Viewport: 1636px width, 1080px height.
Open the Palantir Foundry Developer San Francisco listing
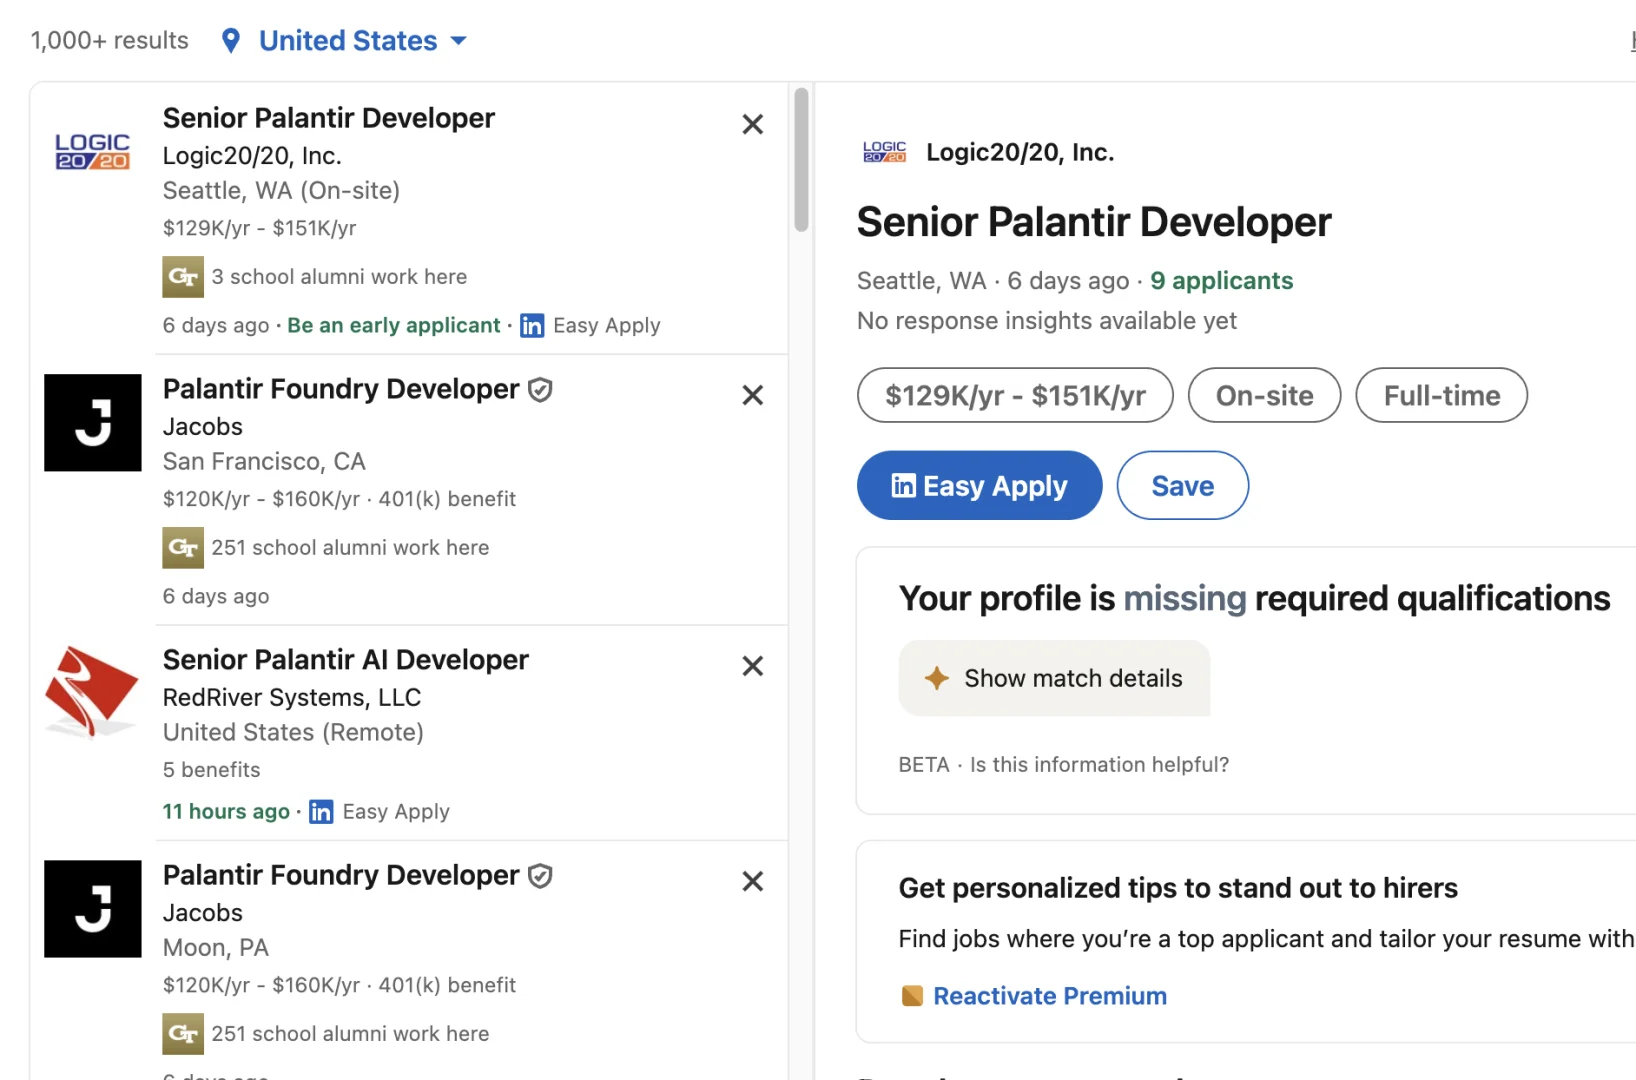[341, 389]
